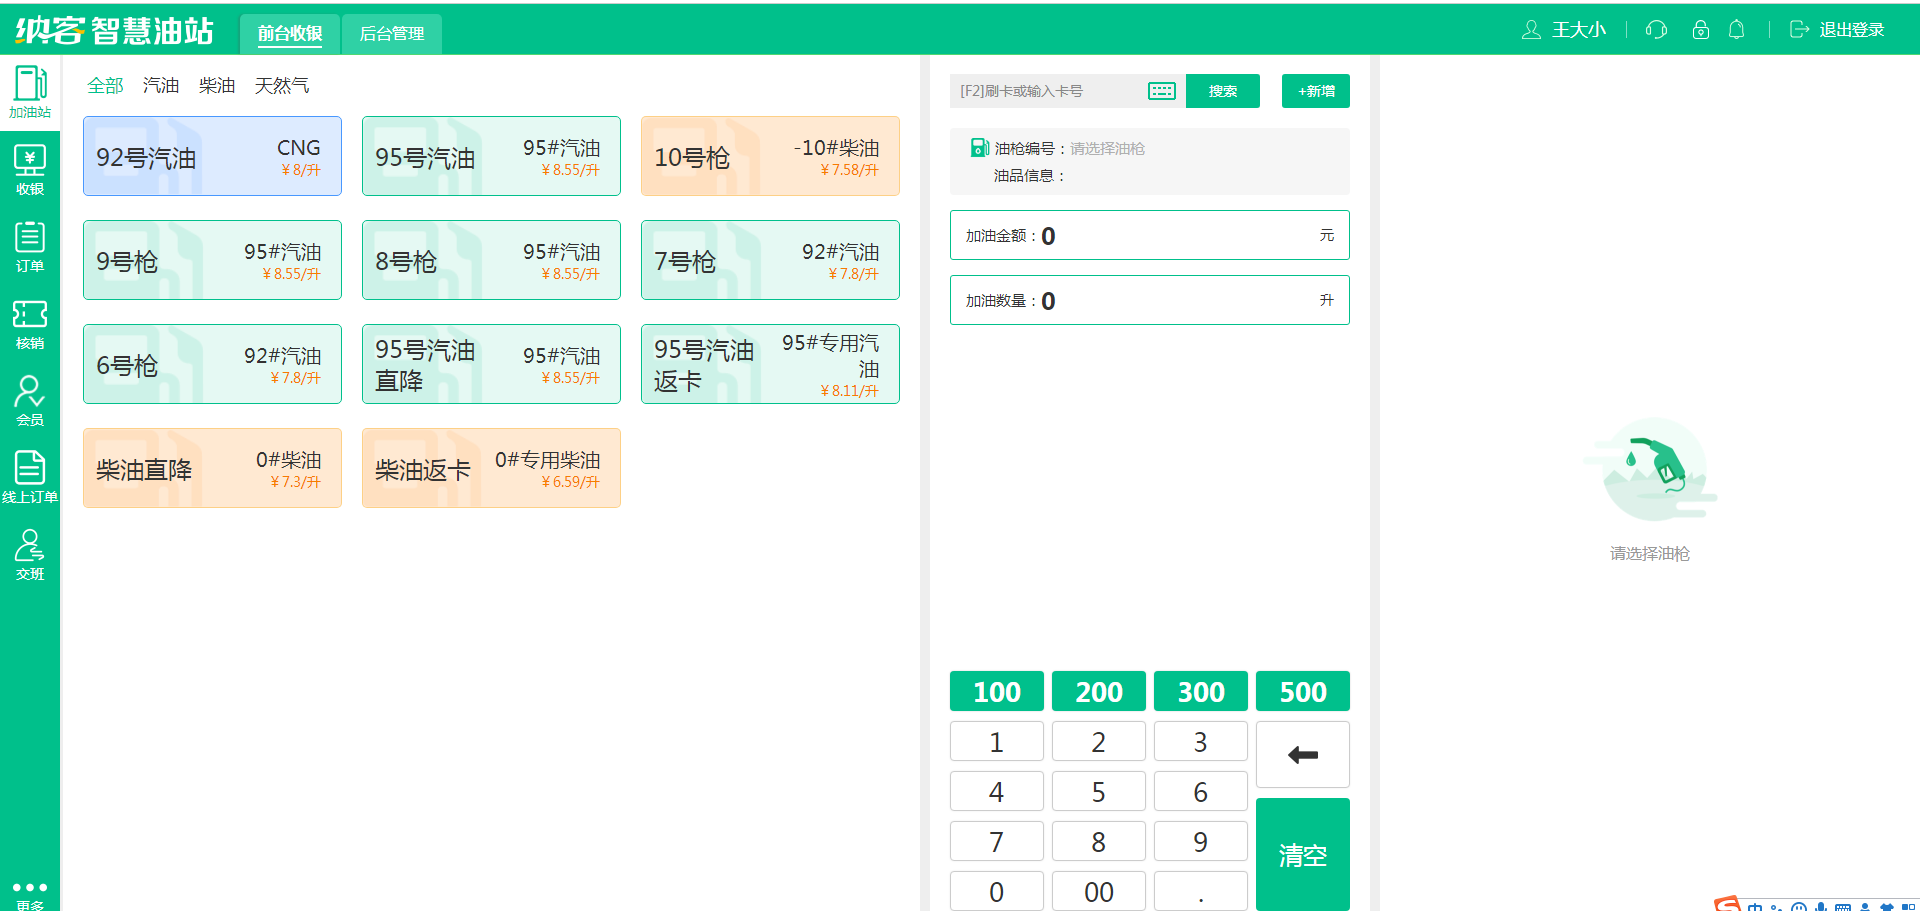This screenshot has width=1920, height=911.
Task: Open the notification bell icon
Action: [x=1736, y=30]
